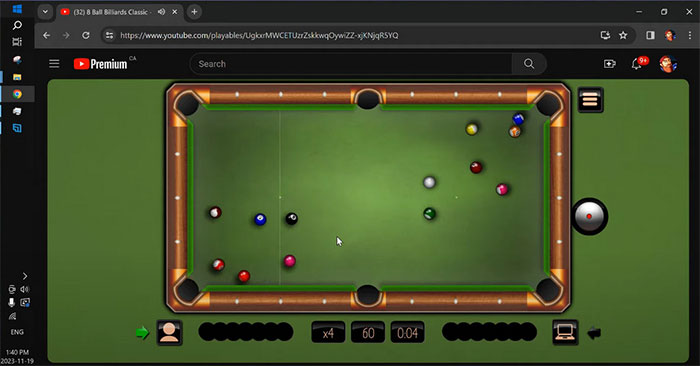Click the ENG language indicator
Image resolution: width=700 pixels, height=366 pixels.
tap(17, 332)
